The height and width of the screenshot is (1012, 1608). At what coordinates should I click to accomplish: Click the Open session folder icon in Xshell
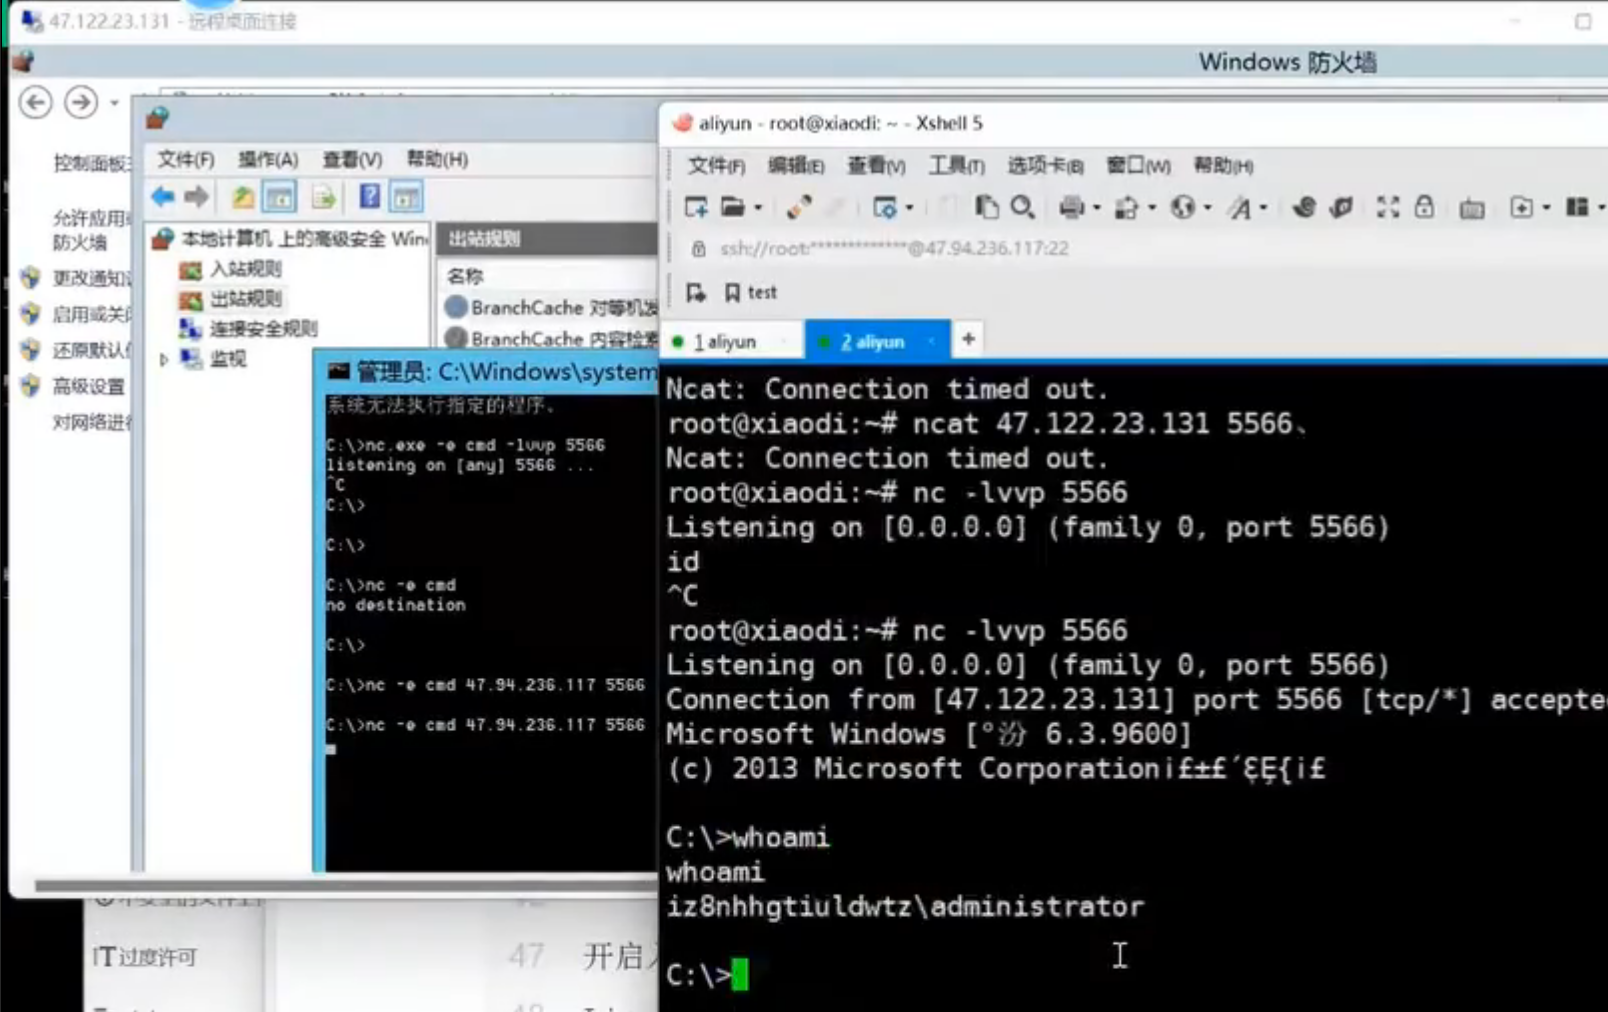[733, 207]
